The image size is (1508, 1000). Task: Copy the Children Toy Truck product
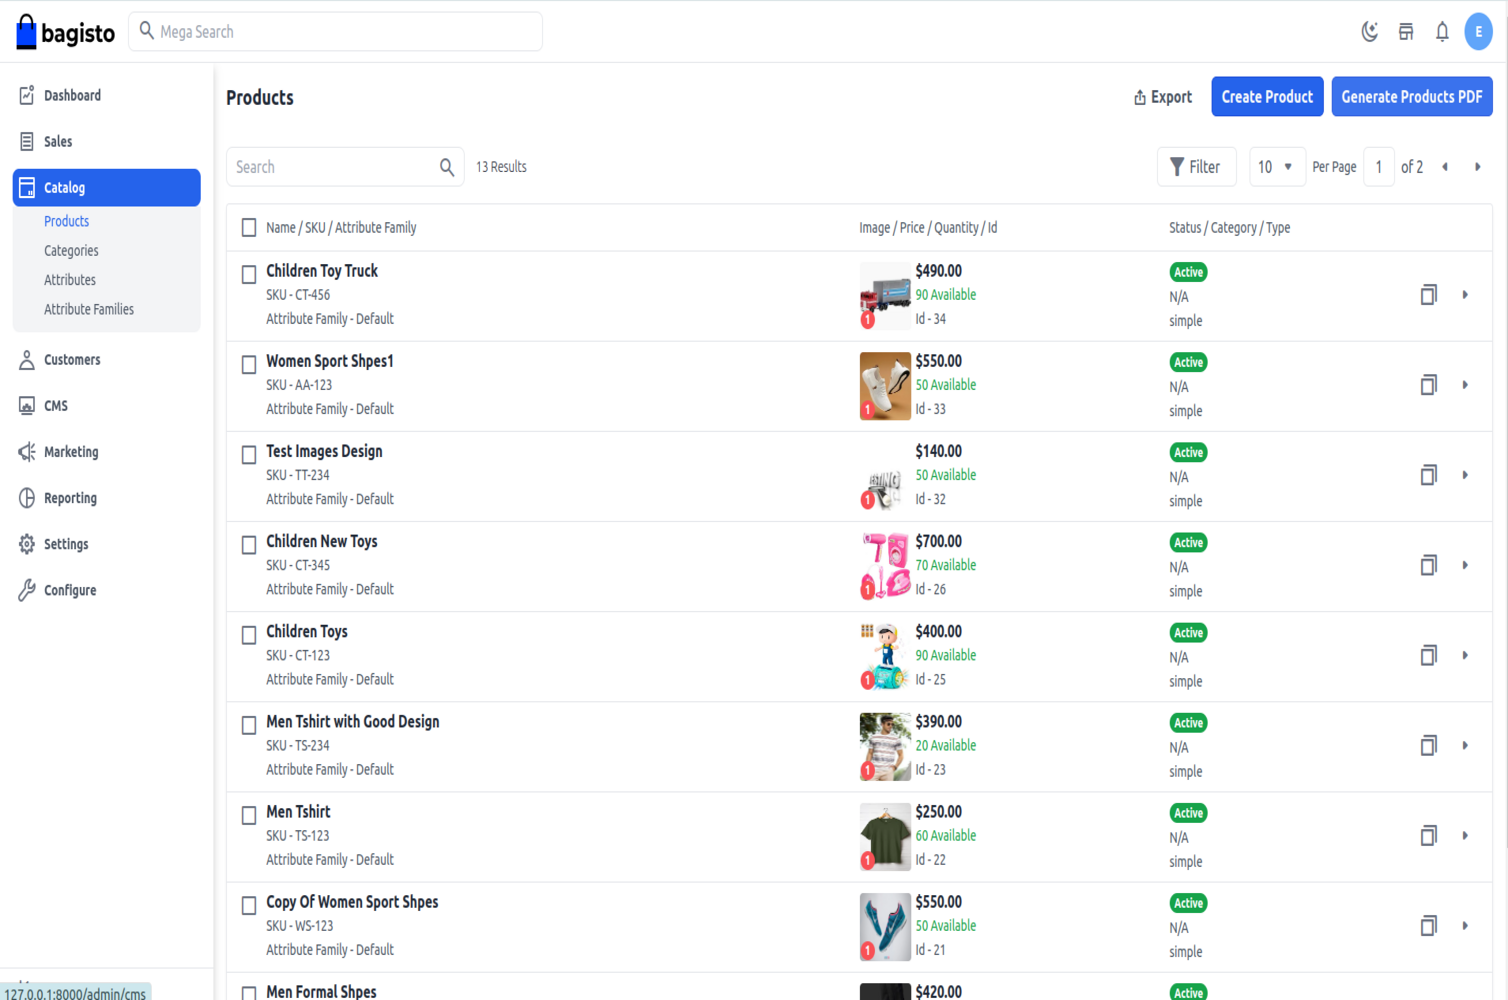[x=1429, y=295]
